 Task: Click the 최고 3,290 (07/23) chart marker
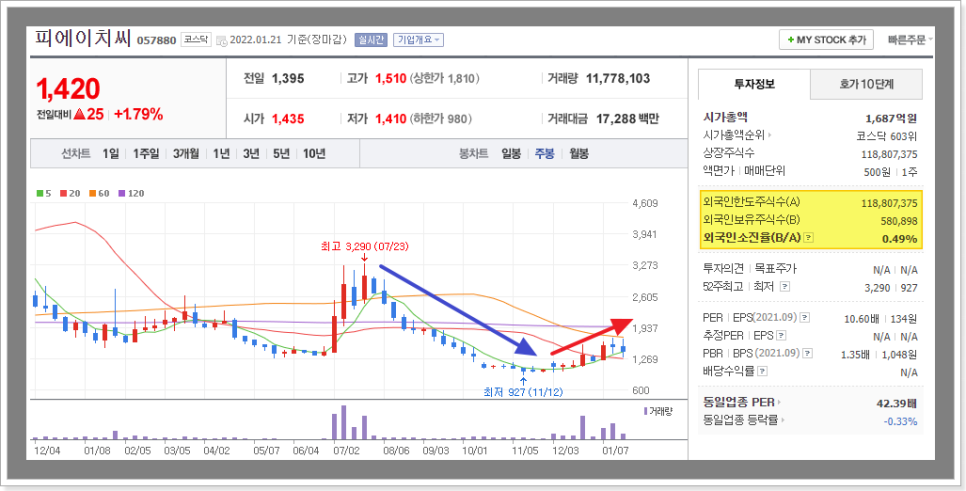[364, 246]
